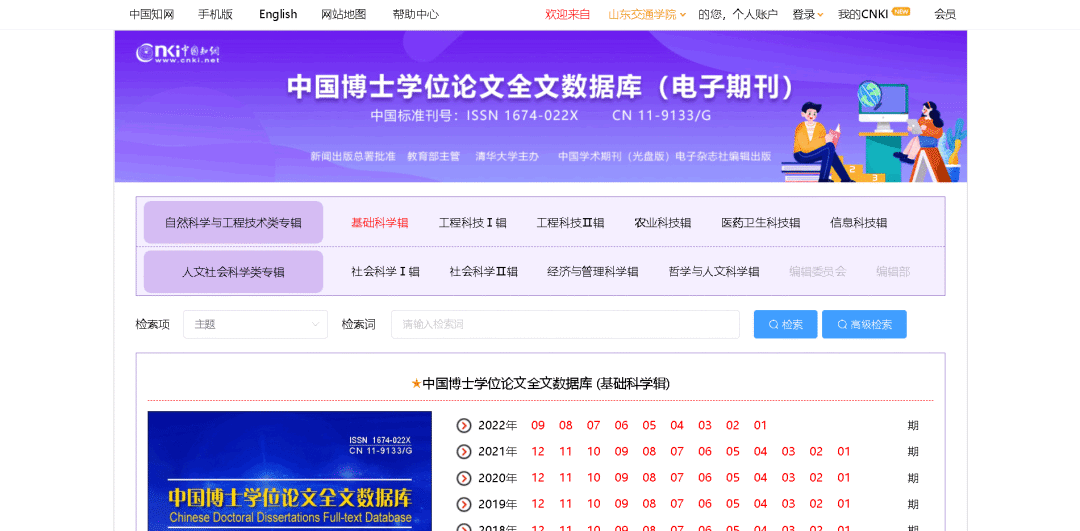Focus the 请输入检索词 search input

[565, 324]
